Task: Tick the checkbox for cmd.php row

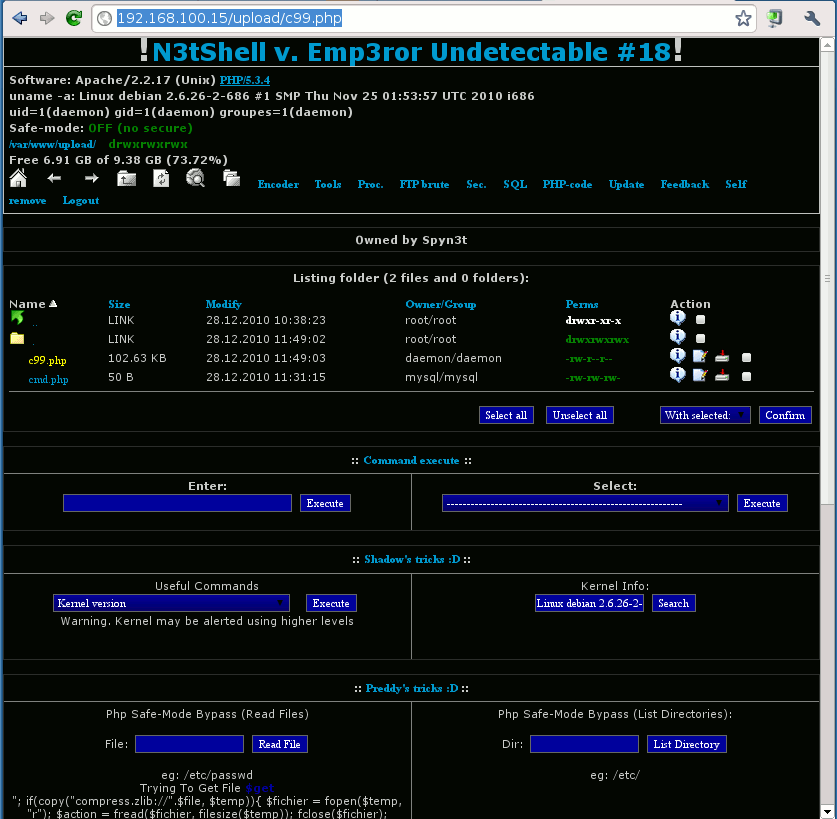Action: tap(746, 377)
